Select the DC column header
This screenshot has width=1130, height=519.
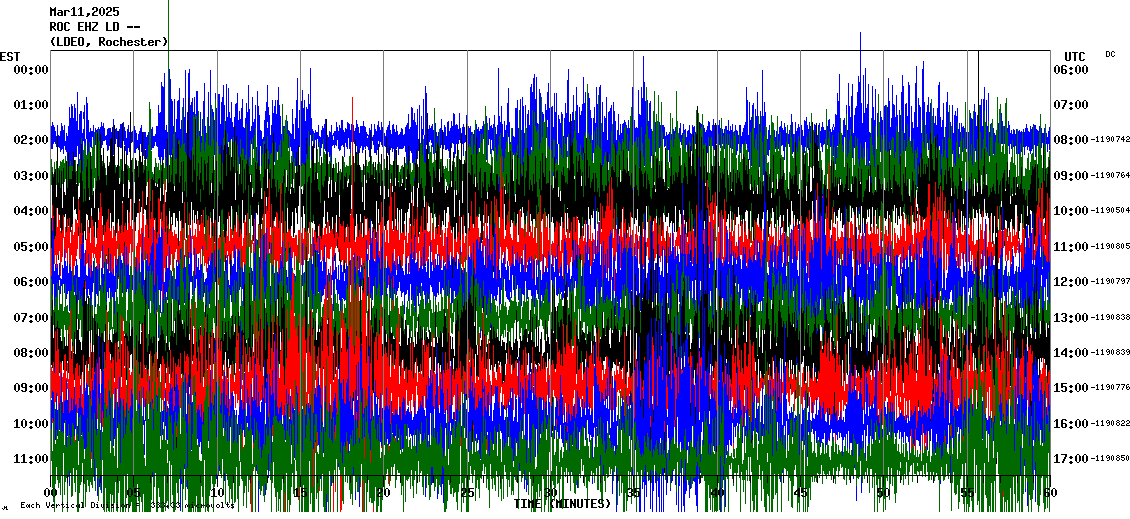click(1110, 54)
